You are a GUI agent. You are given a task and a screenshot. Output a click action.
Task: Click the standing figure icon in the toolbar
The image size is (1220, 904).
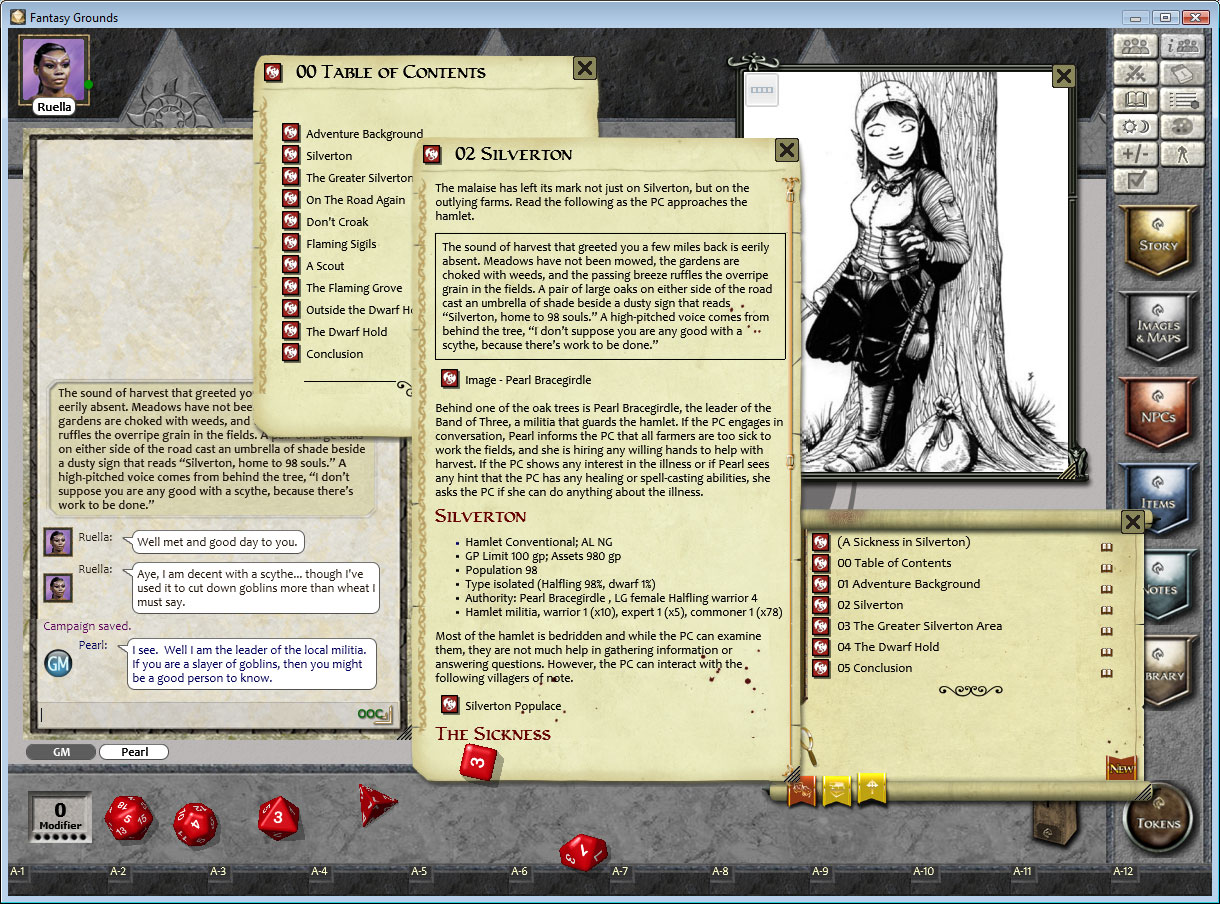point(1183,153)
